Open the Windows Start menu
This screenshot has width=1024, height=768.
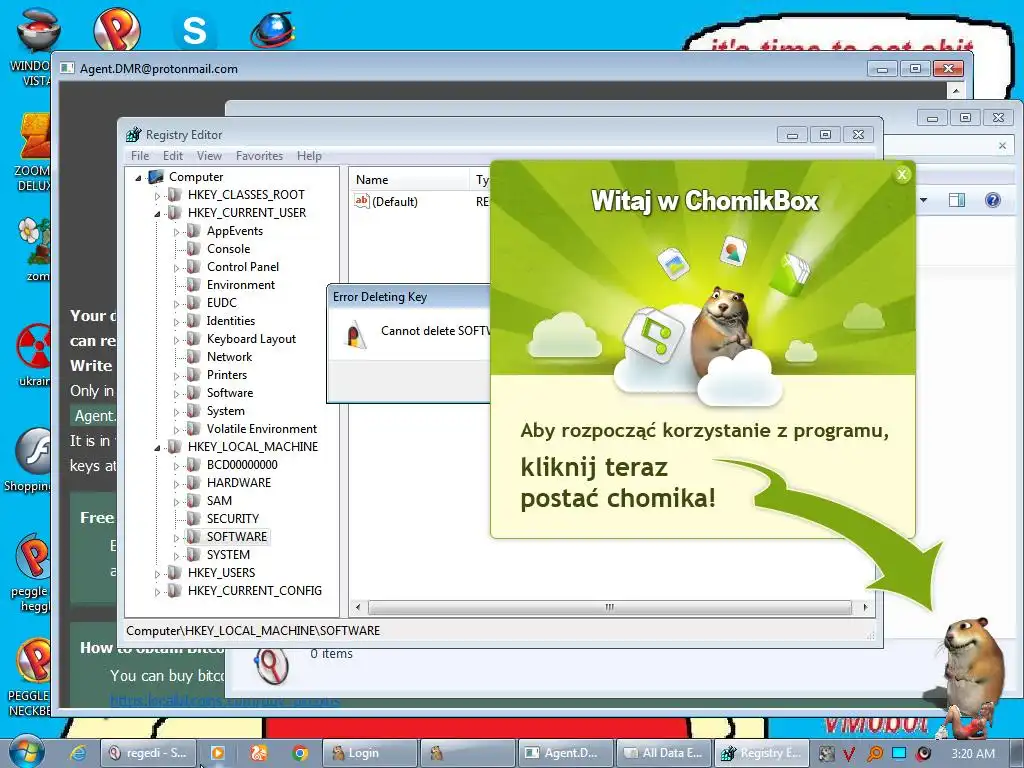[26, 752]
